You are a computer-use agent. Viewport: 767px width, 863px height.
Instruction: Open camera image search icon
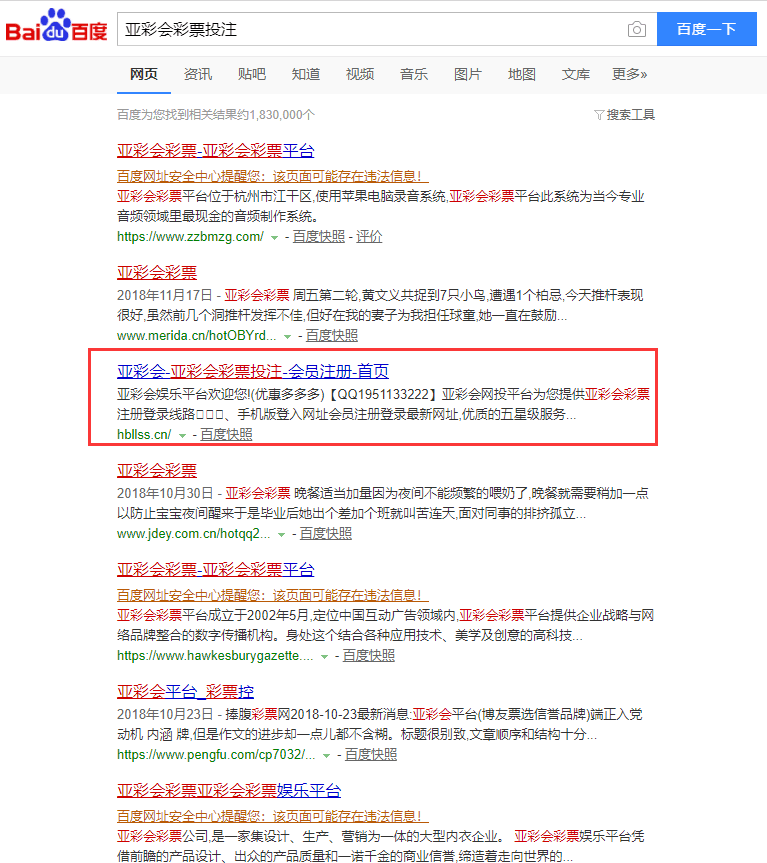click(x=637, y=29)
